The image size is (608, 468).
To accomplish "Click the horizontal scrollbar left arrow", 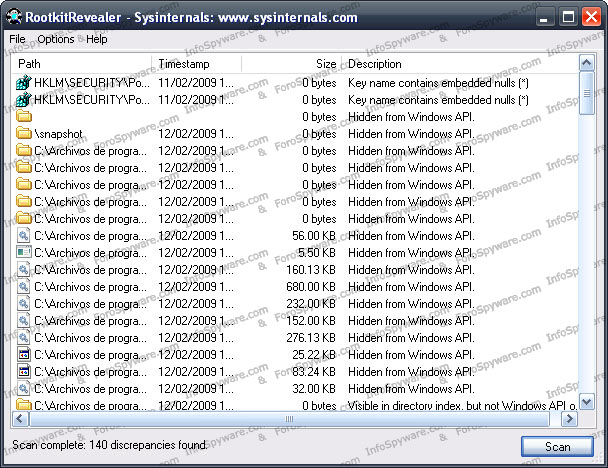I will (20, 419).
